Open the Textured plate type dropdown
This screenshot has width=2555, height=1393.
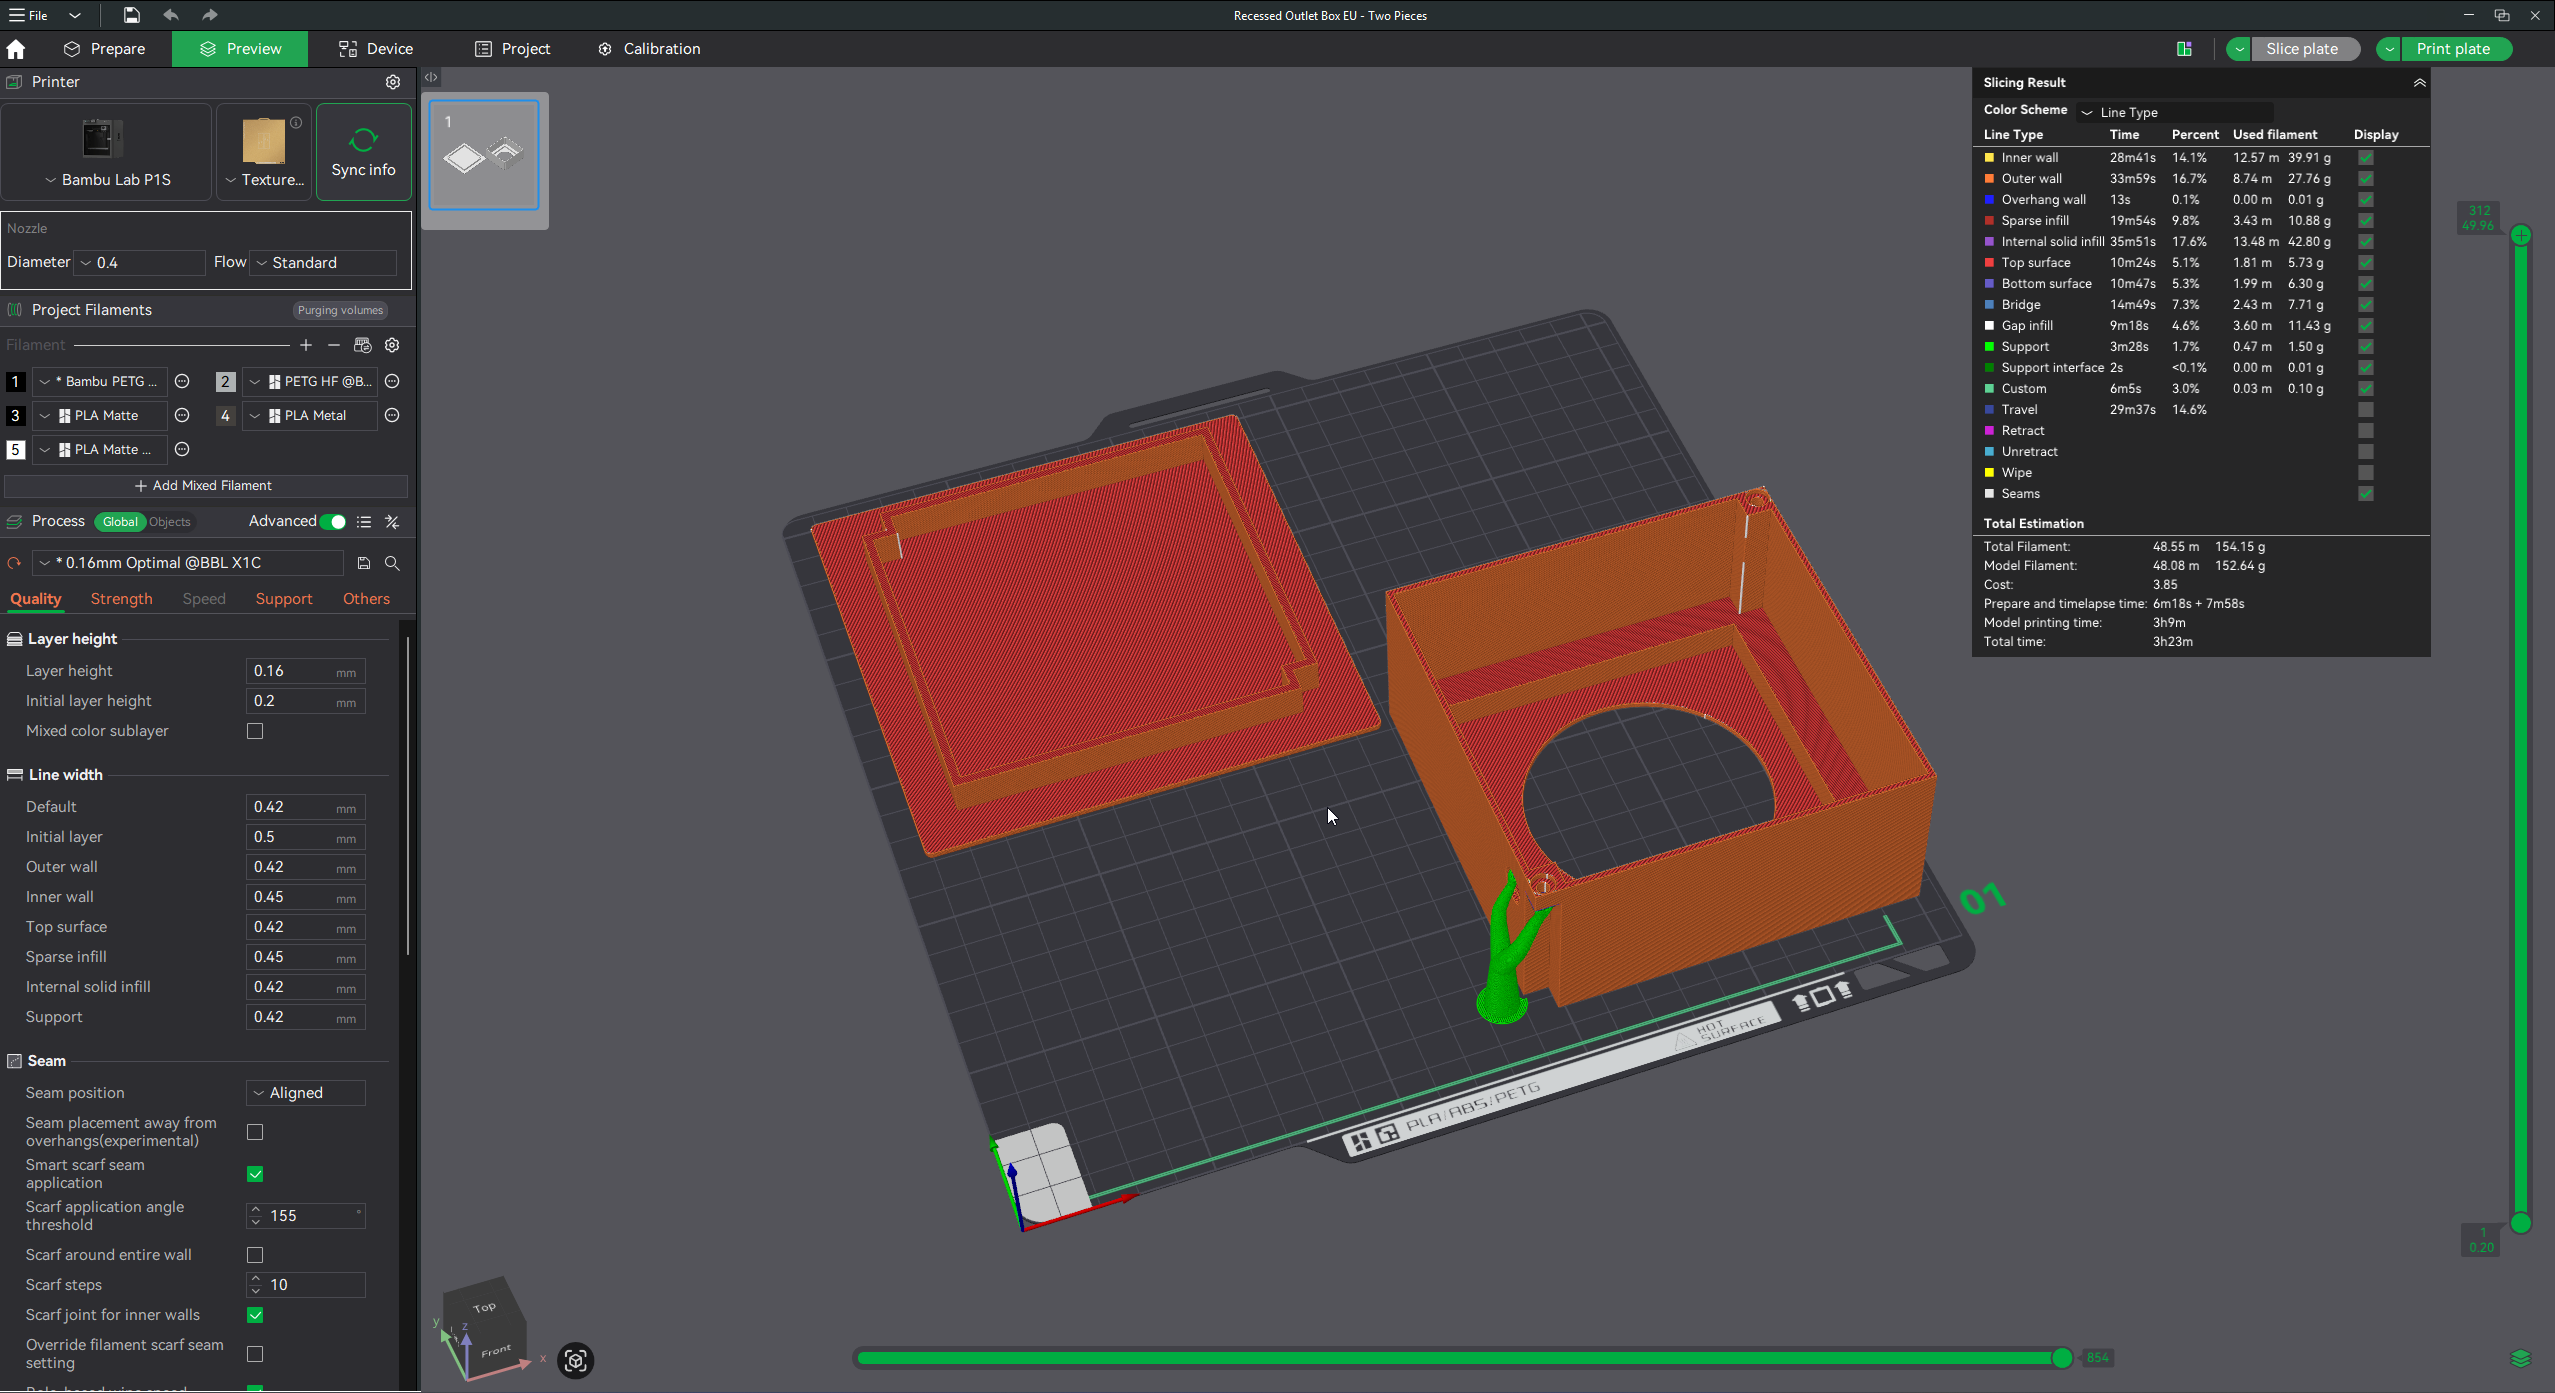(264, 180)
